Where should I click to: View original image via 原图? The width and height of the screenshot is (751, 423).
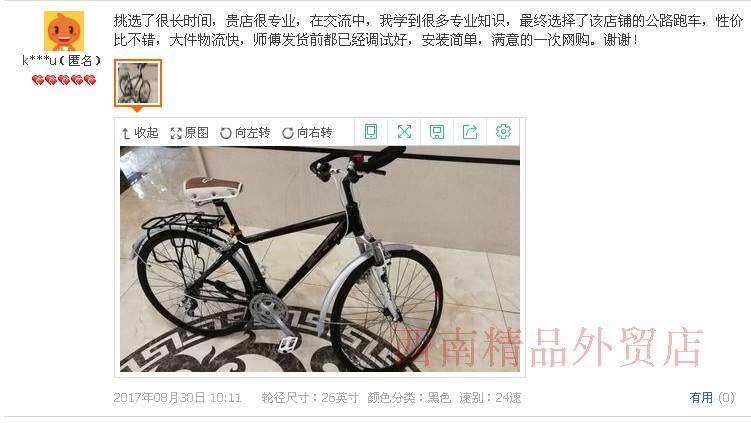click(x=190, y=133)
